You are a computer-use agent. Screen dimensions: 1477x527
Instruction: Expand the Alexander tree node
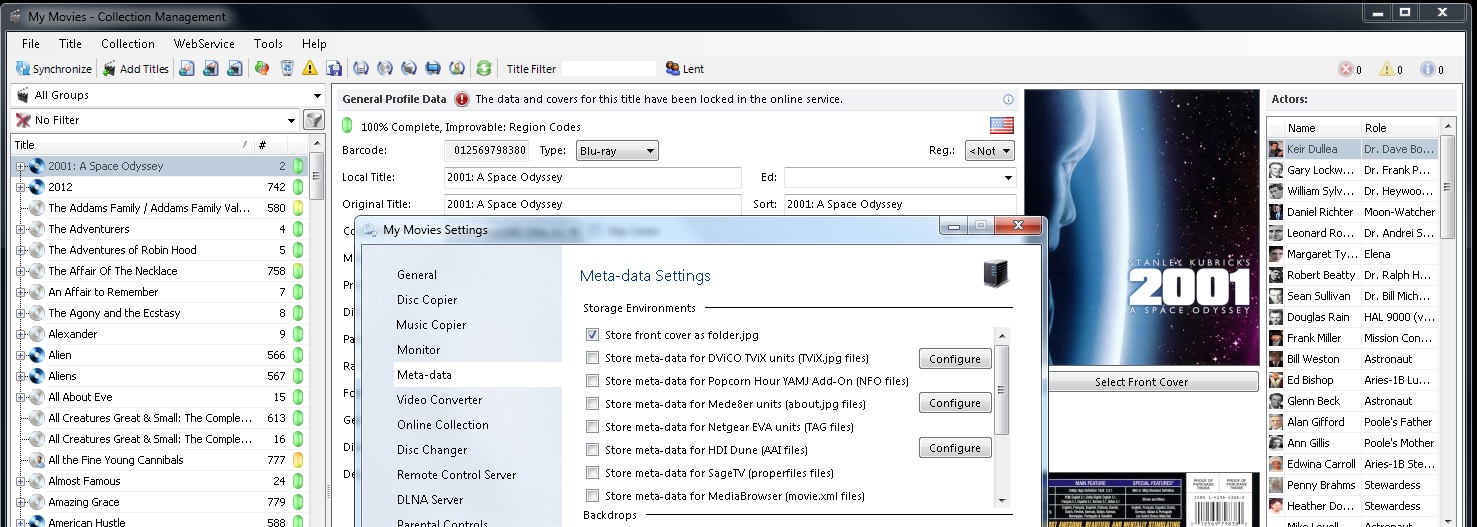[21, 334]
